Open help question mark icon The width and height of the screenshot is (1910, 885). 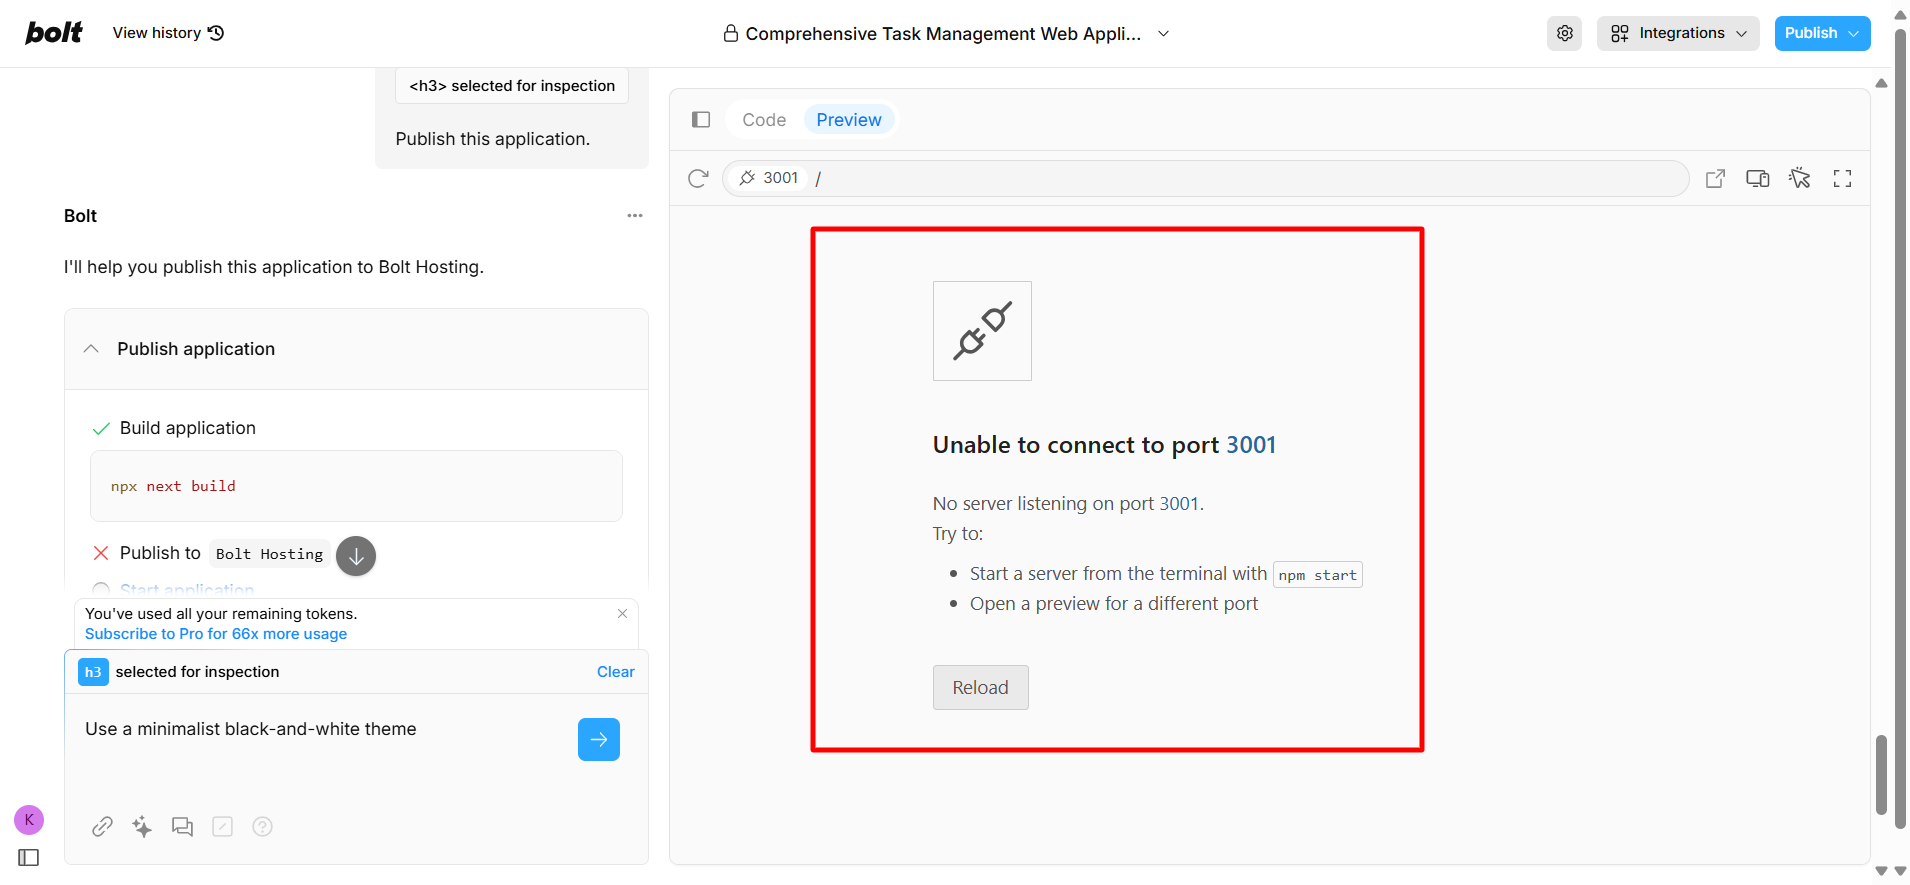click(262, 827)
